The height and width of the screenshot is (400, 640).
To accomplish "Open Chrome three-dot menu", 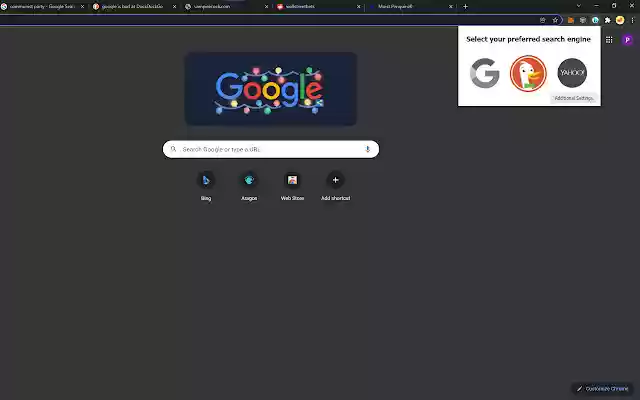I will [x=632, y=20].
